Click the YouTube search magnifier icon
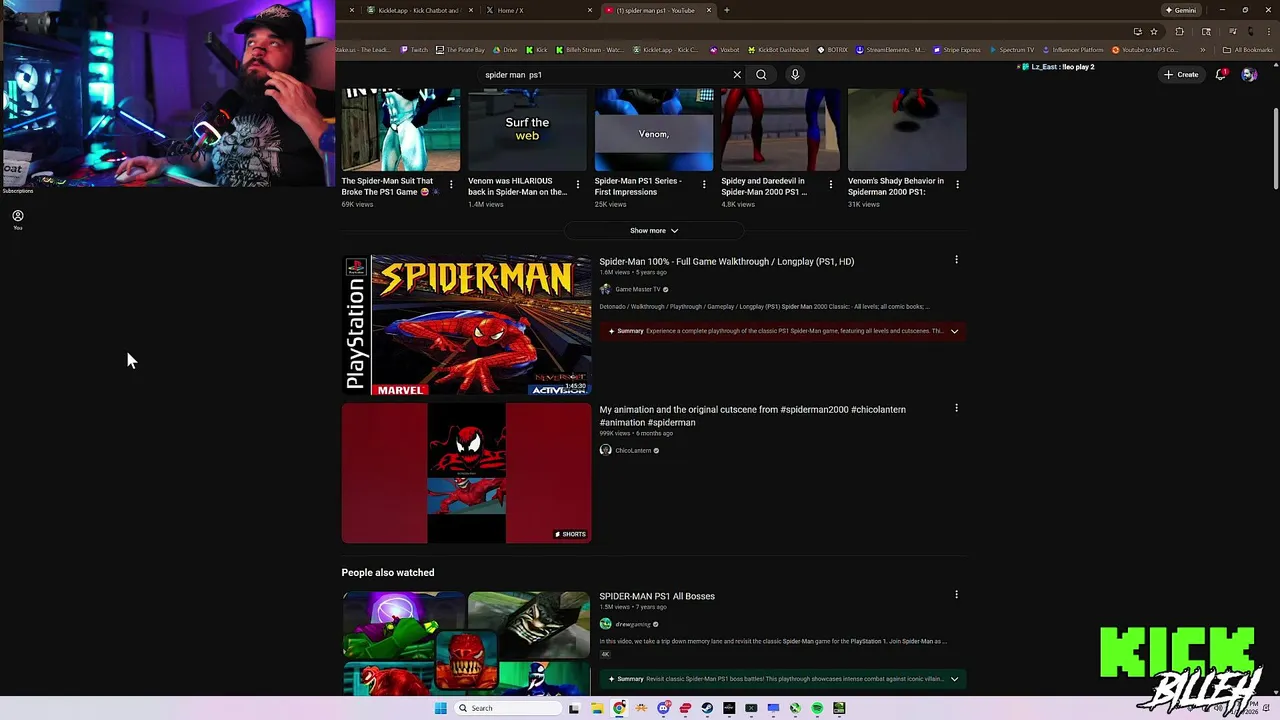 pos(761,74)
